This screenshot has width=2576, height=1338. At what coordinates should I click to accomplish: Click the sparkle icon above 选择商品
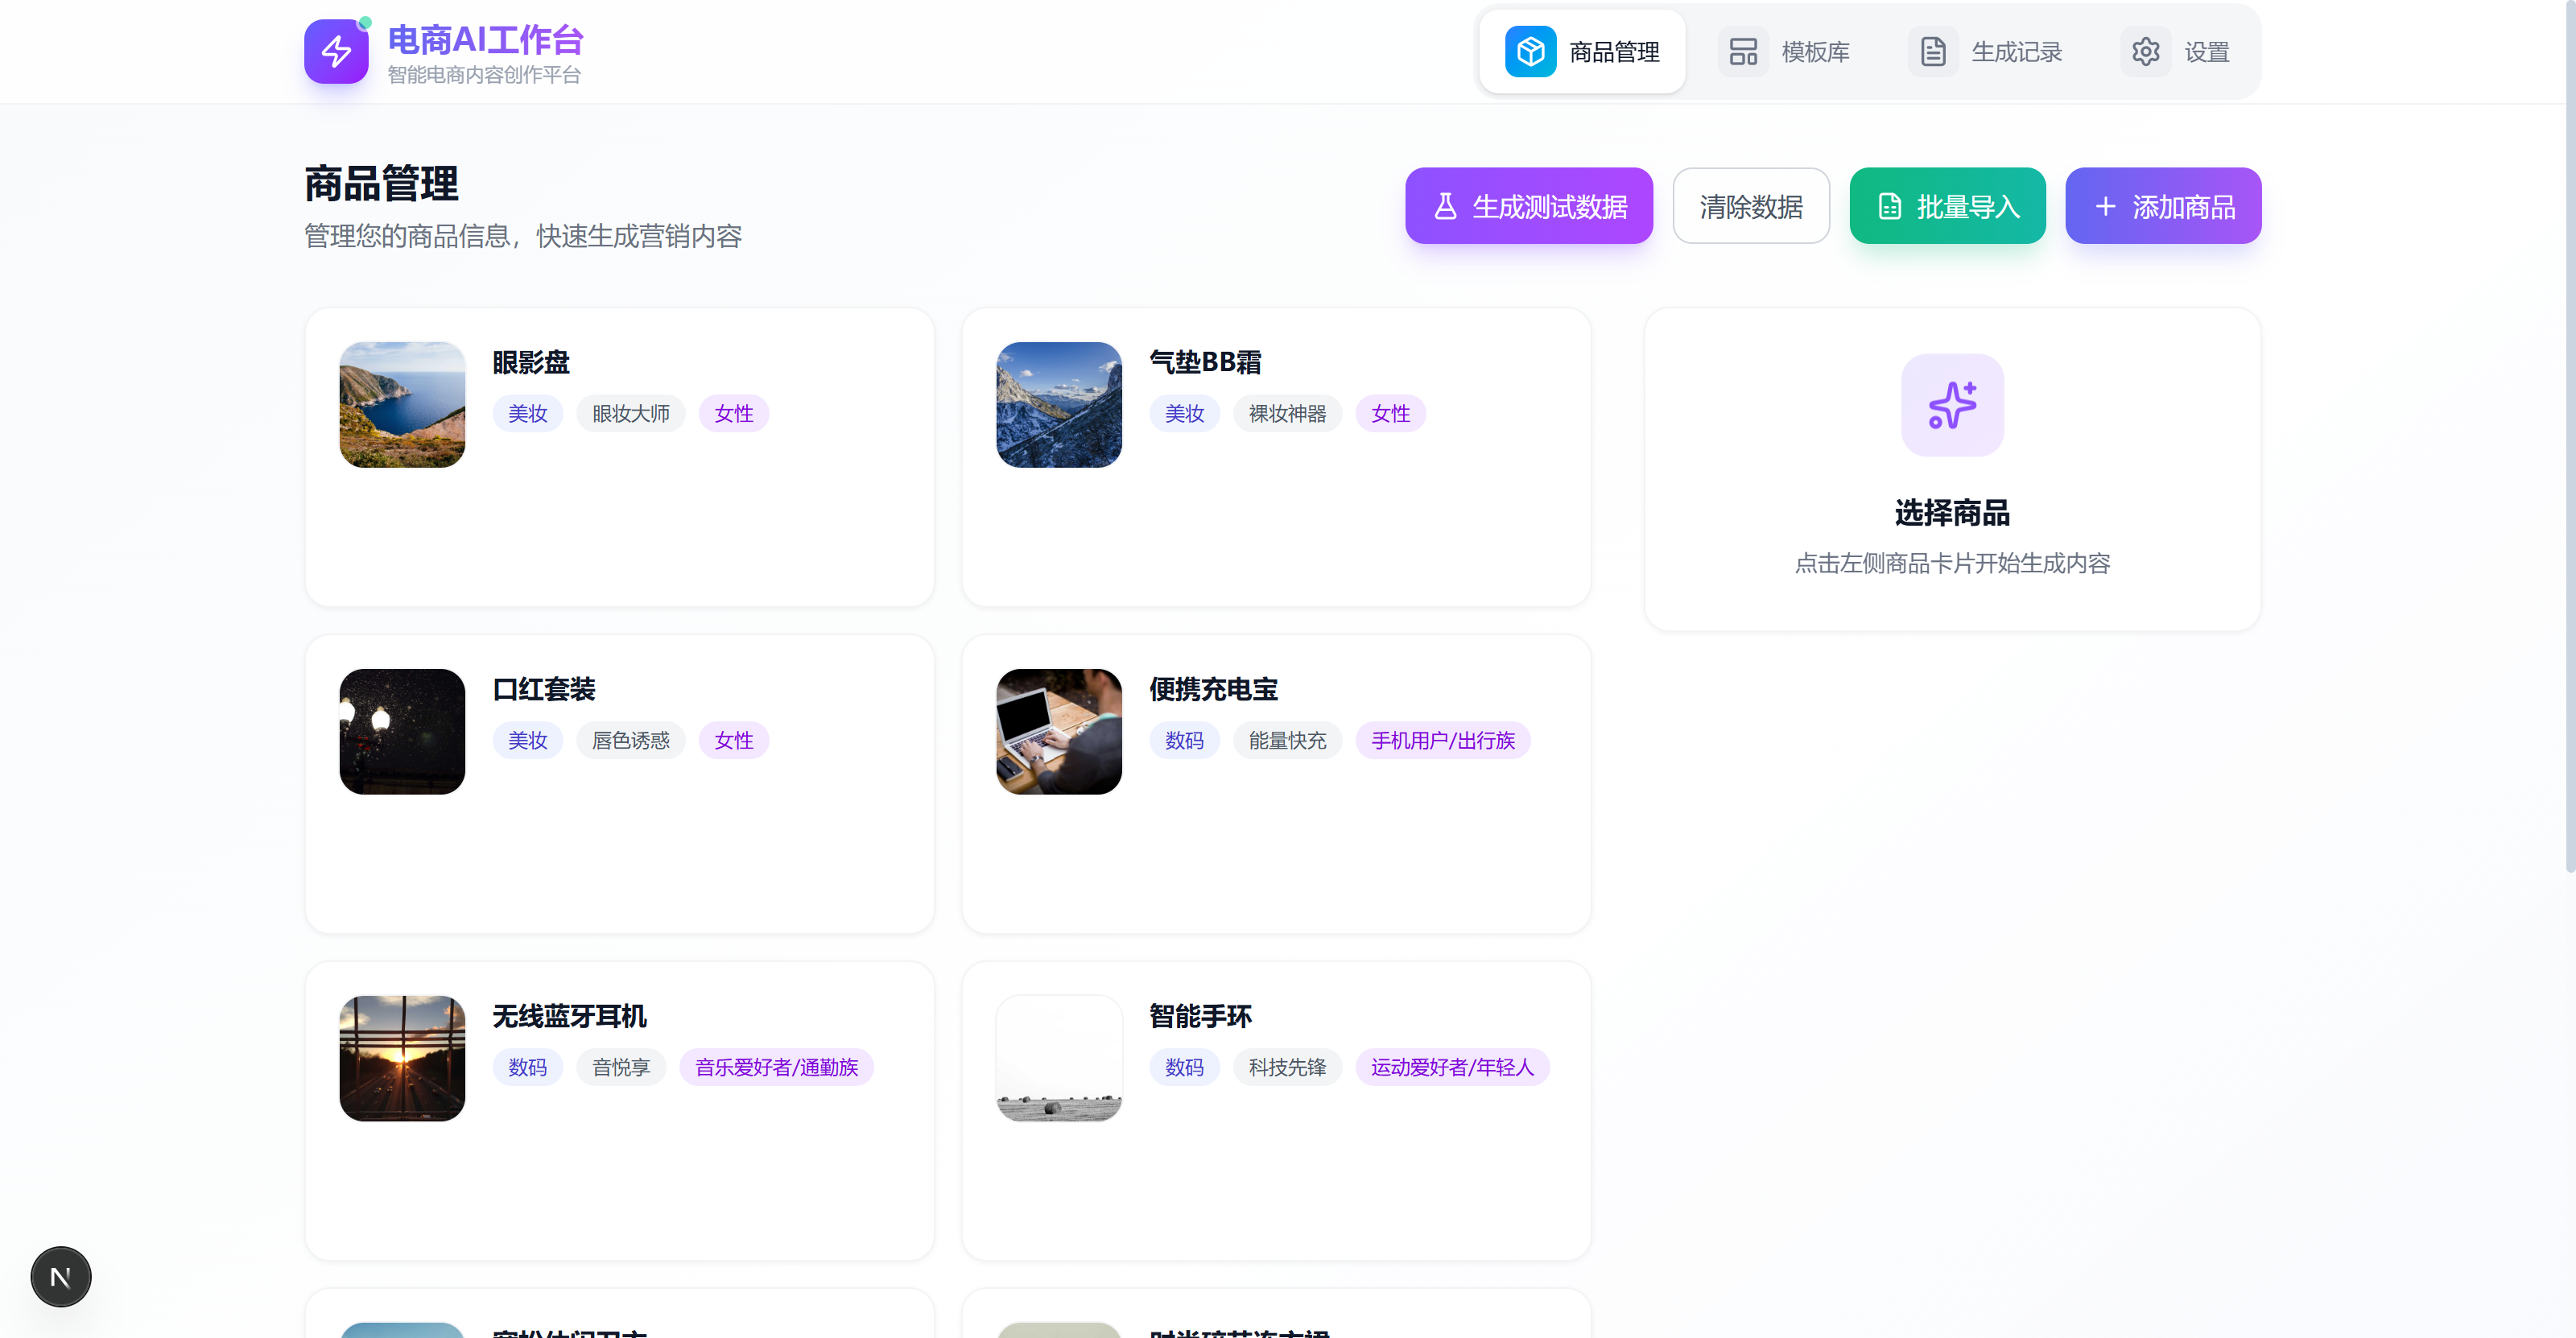tap(1952, 405)
